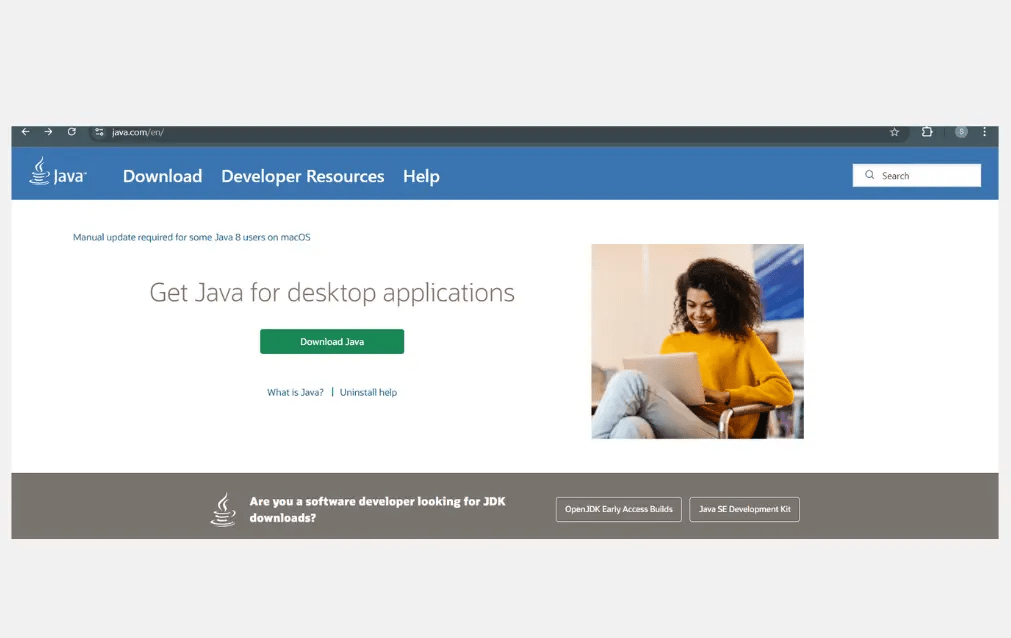1011x638 pixels.
Task: Click the browser forward arrow
Action: tap(48, 131)
